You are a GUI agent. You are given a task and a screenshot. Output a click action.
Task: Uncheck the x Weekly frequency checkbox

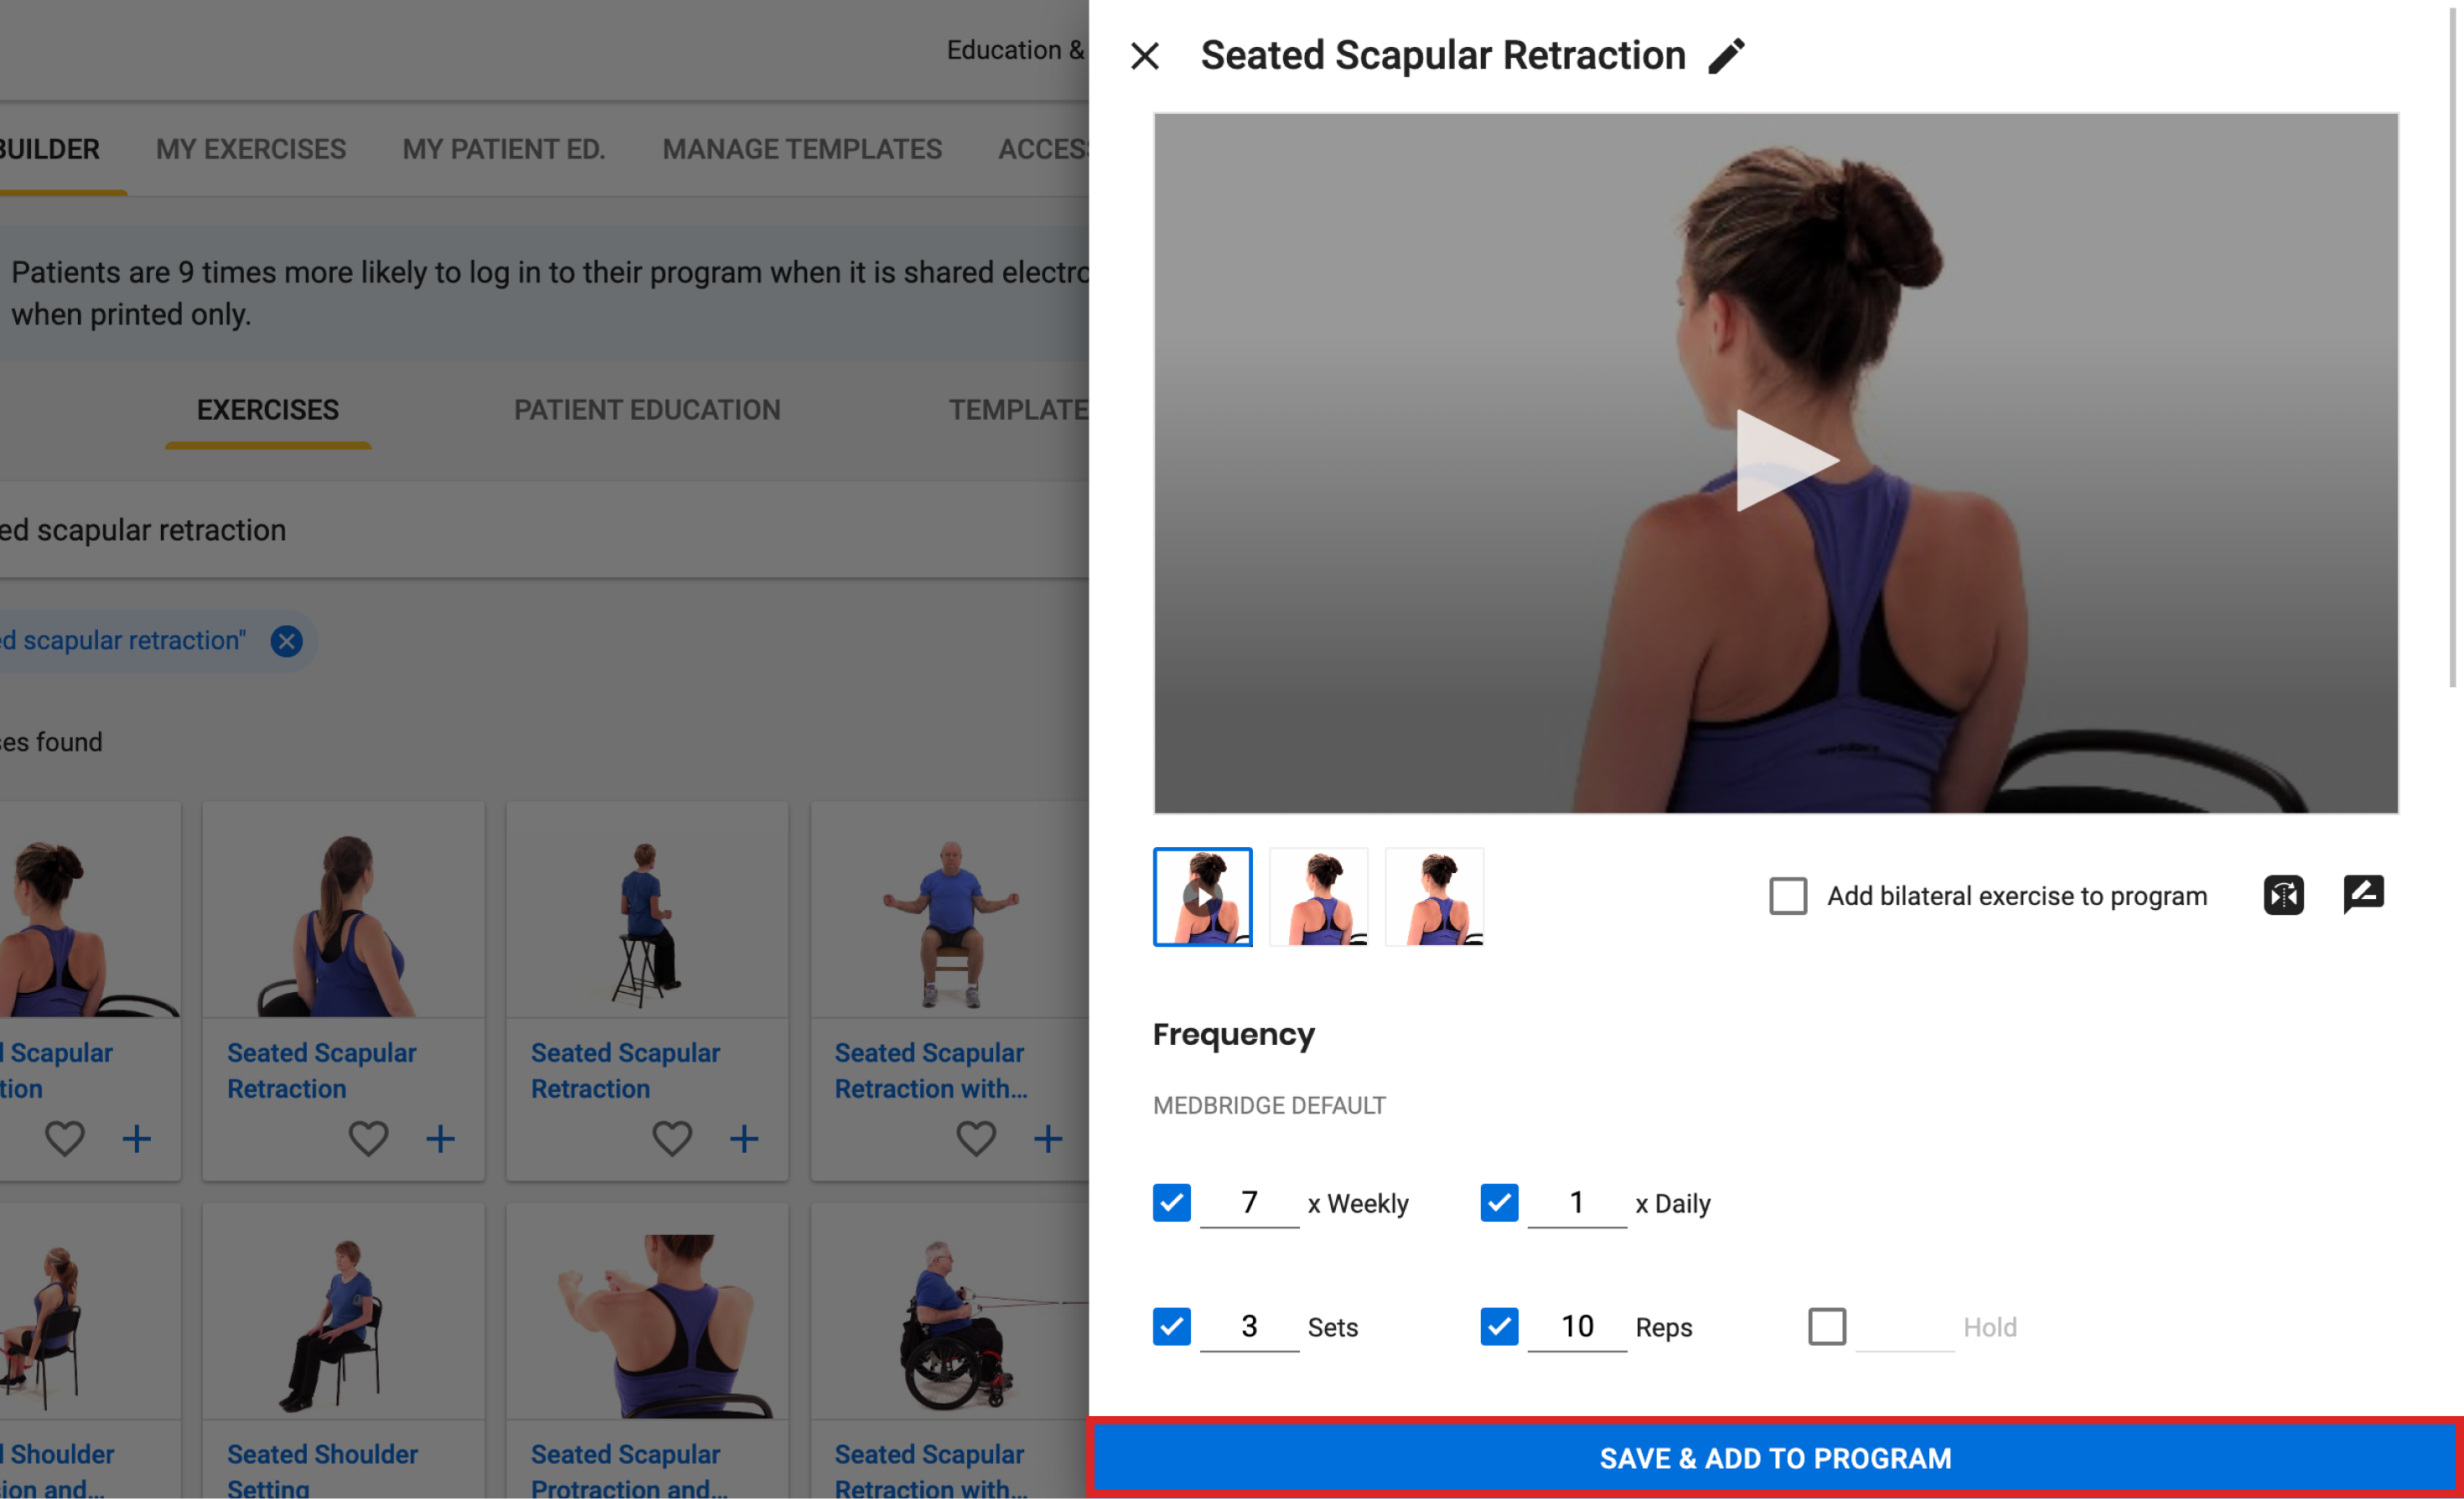click(1171, 1203)
